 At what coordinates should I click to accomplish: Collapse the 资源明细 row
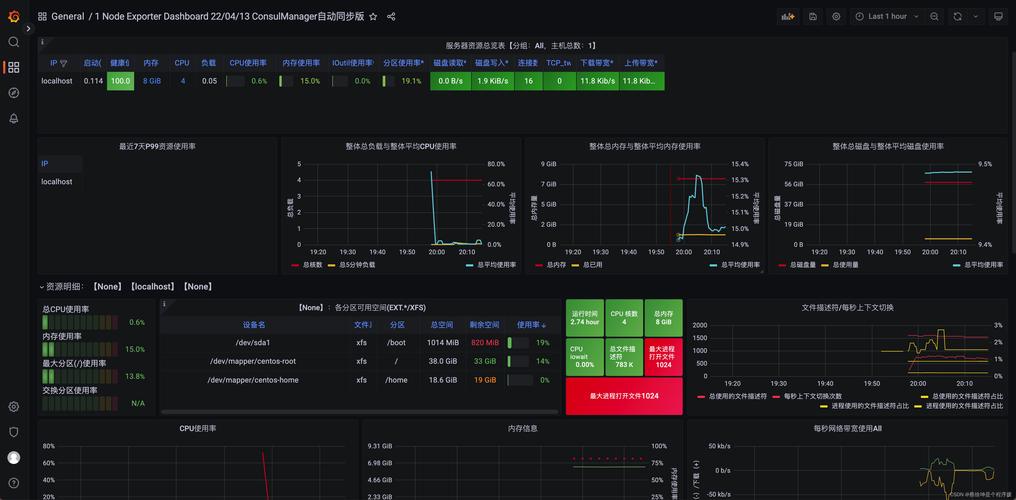42,287
